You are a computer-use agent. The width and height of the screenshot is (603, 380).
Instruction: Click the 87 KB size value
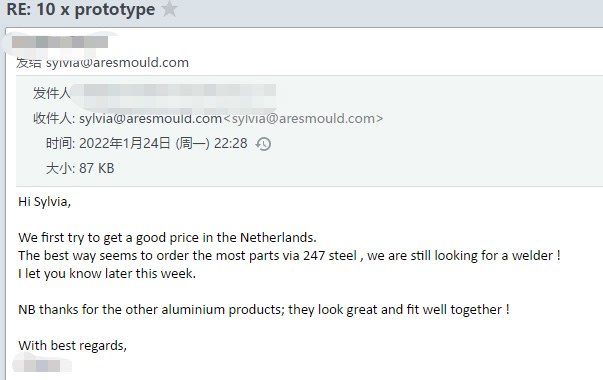pyautogui.click(x=97, y=168)
